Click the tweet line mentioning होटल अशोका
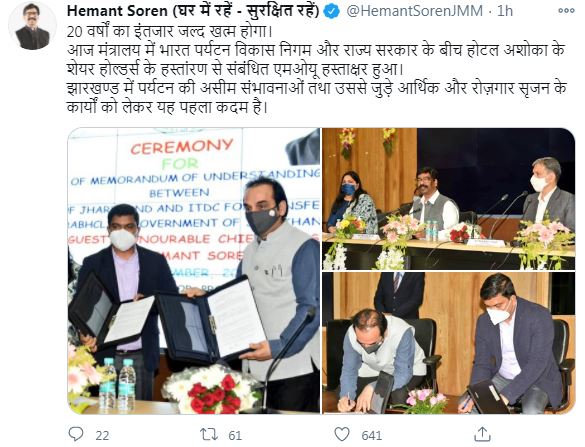The image size is (585, 447). point(316,50)
